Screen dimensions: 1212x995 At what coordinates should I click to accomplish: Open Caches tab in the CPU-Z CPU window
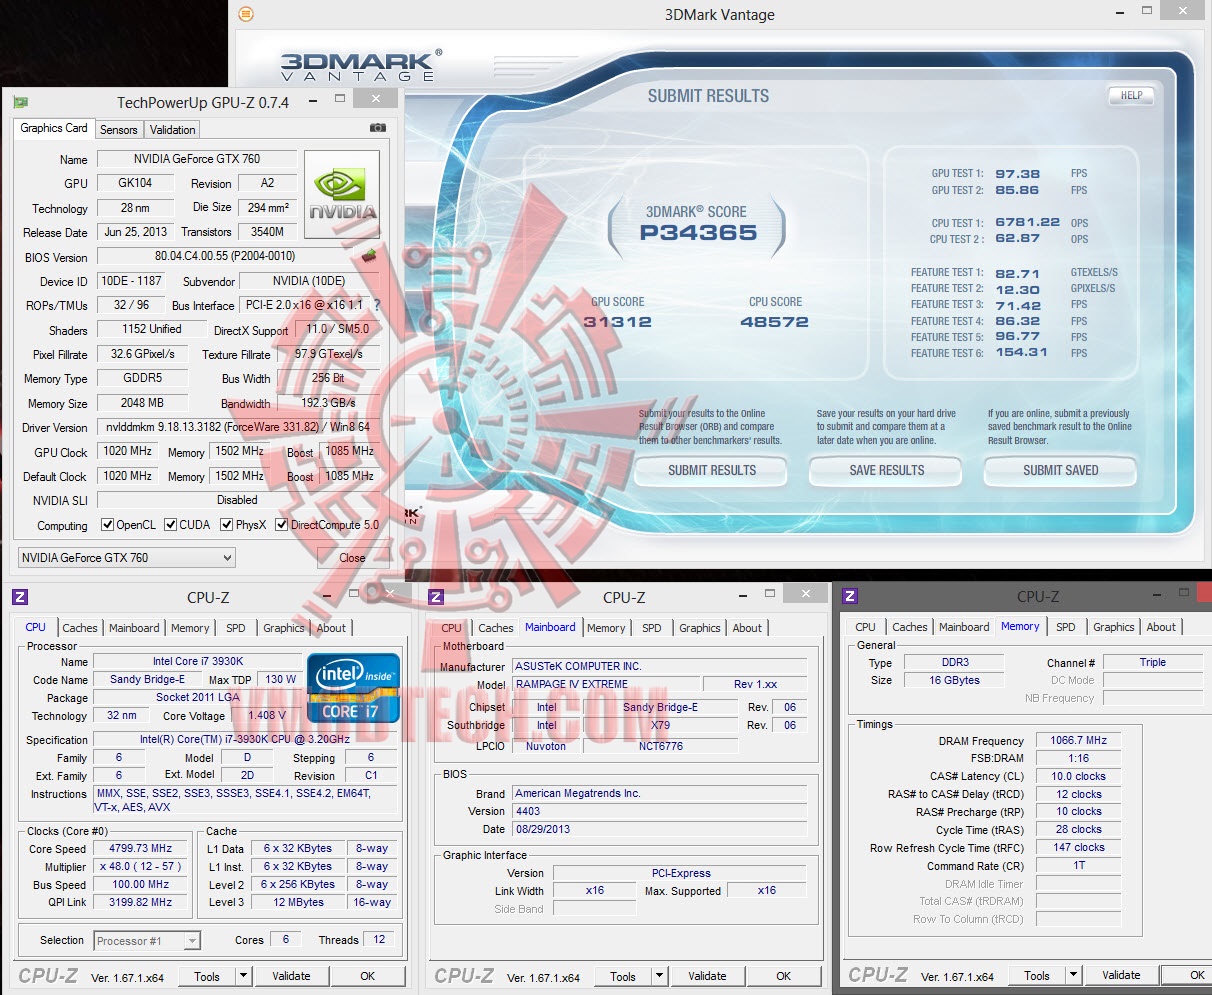coord(80,628)
